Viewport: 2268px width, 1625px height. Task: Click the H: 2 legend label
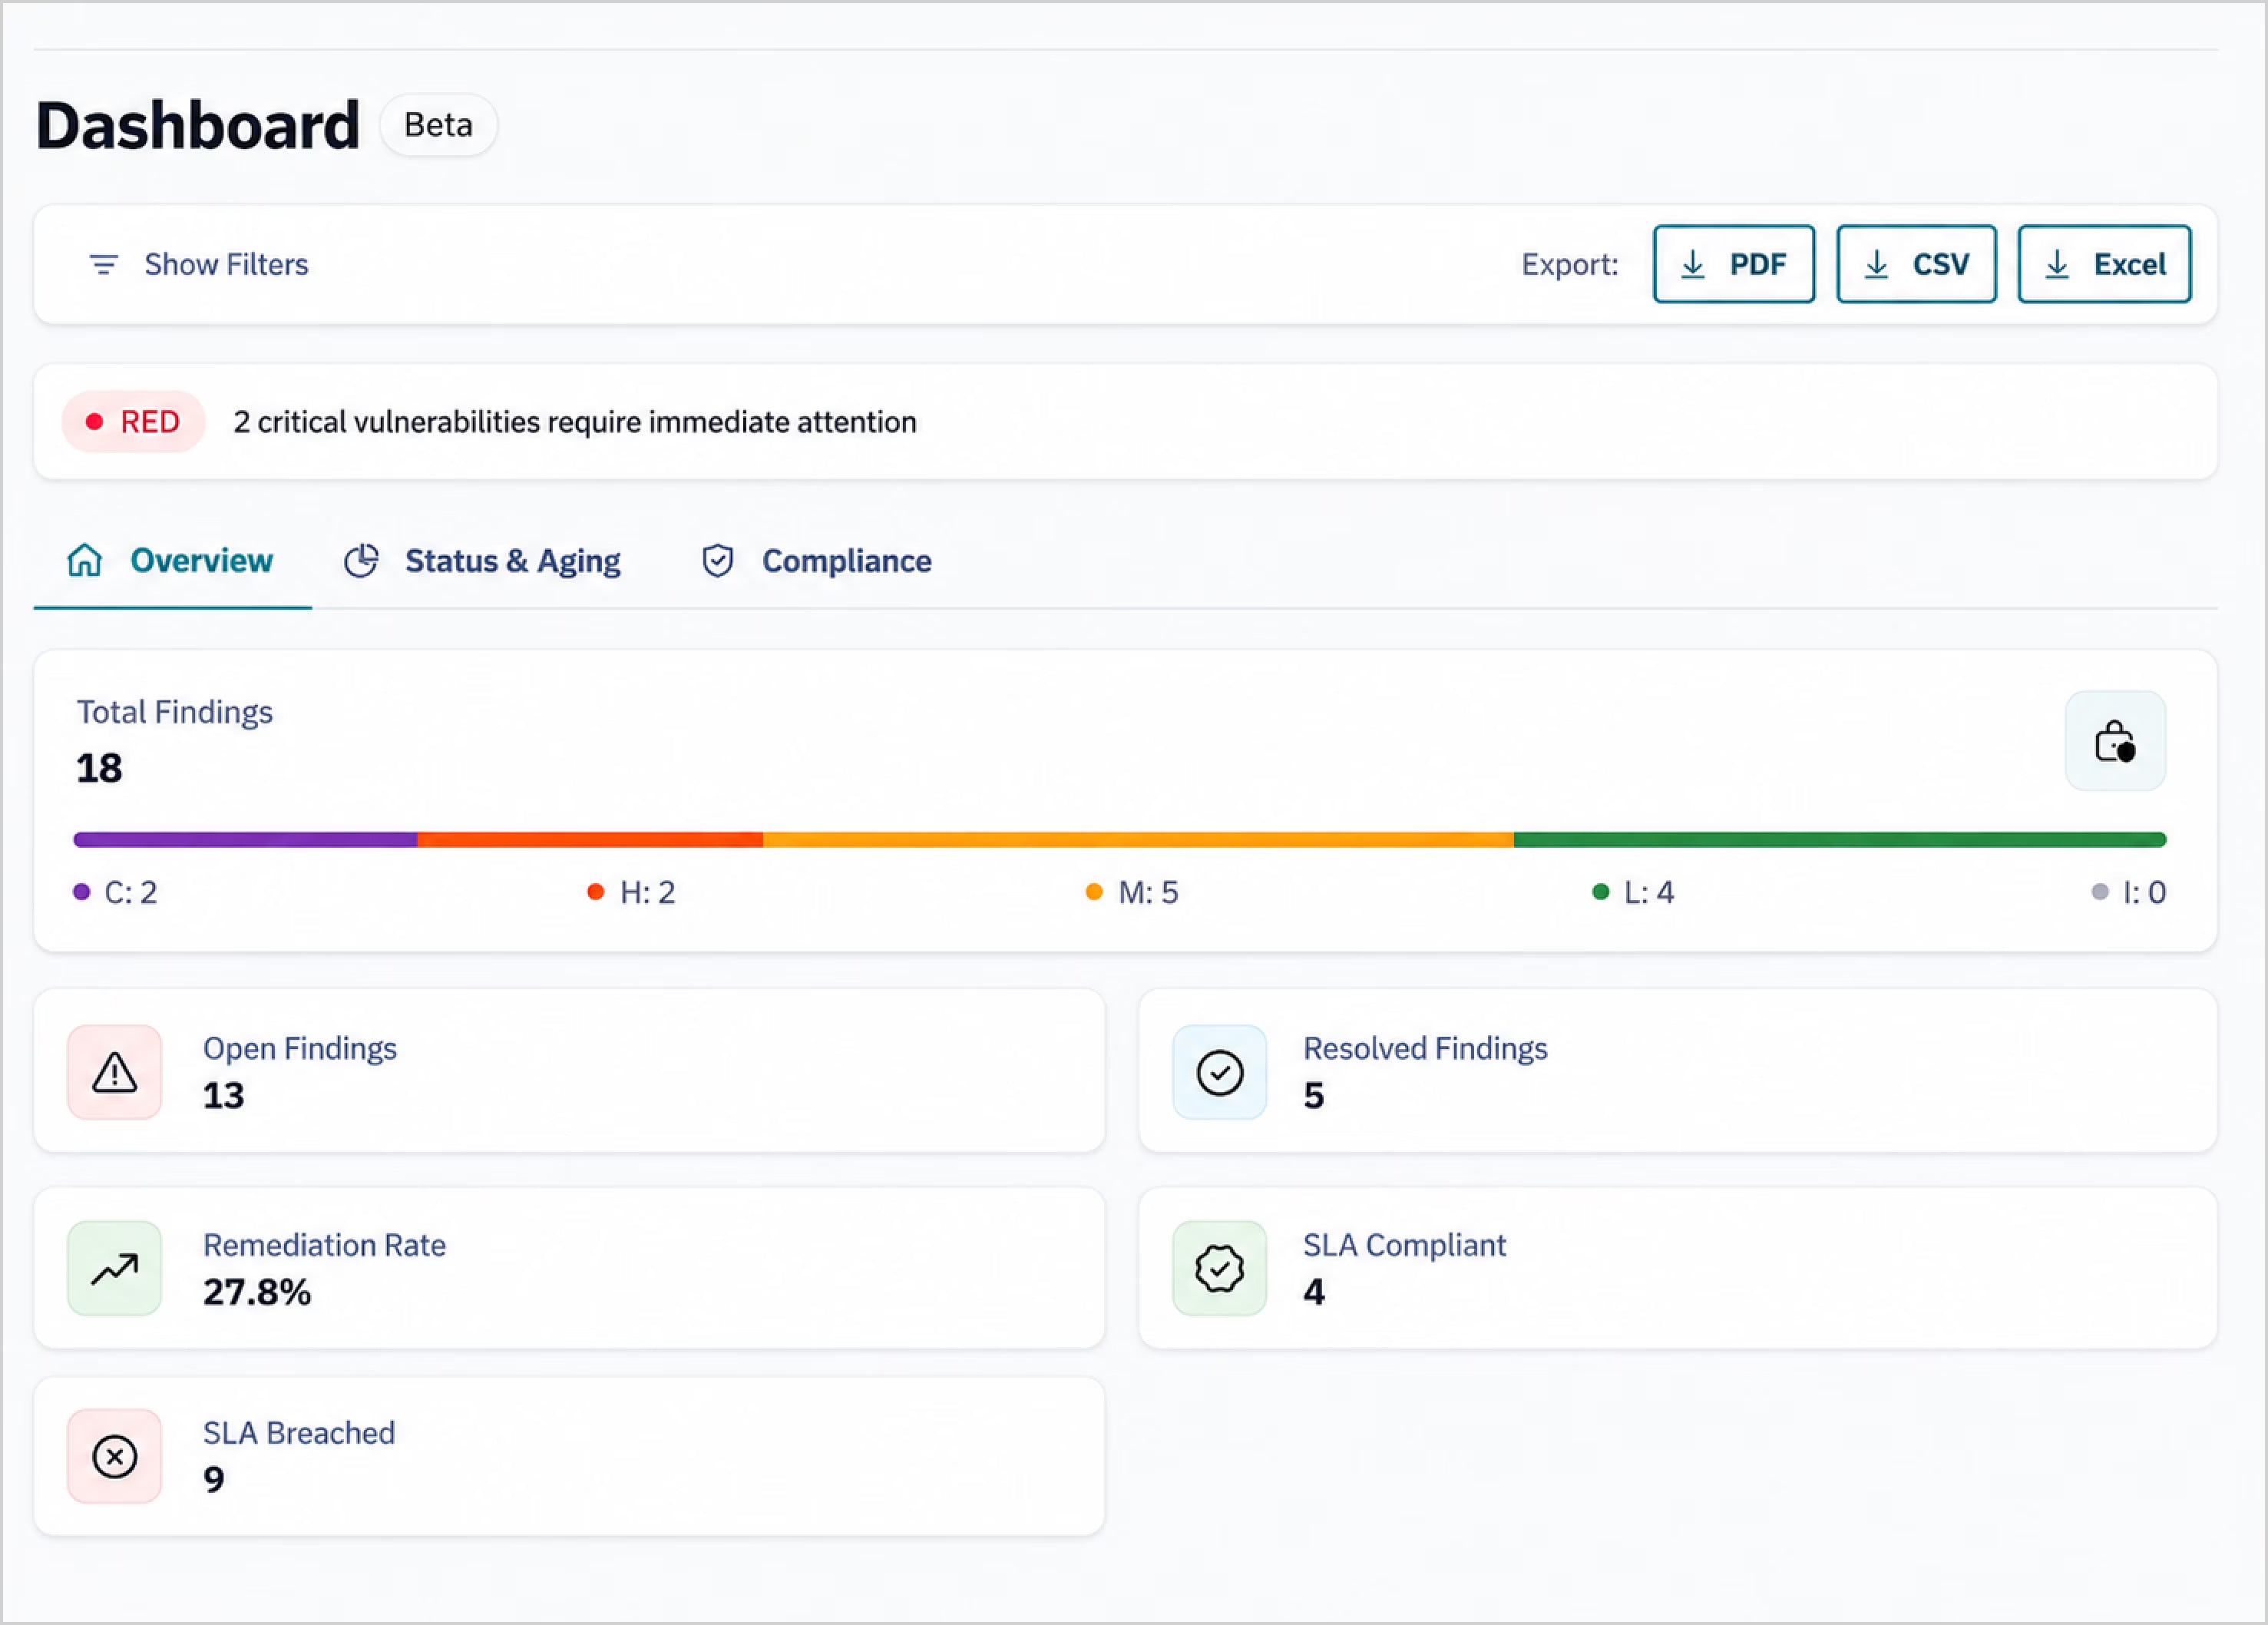(648, 892)
